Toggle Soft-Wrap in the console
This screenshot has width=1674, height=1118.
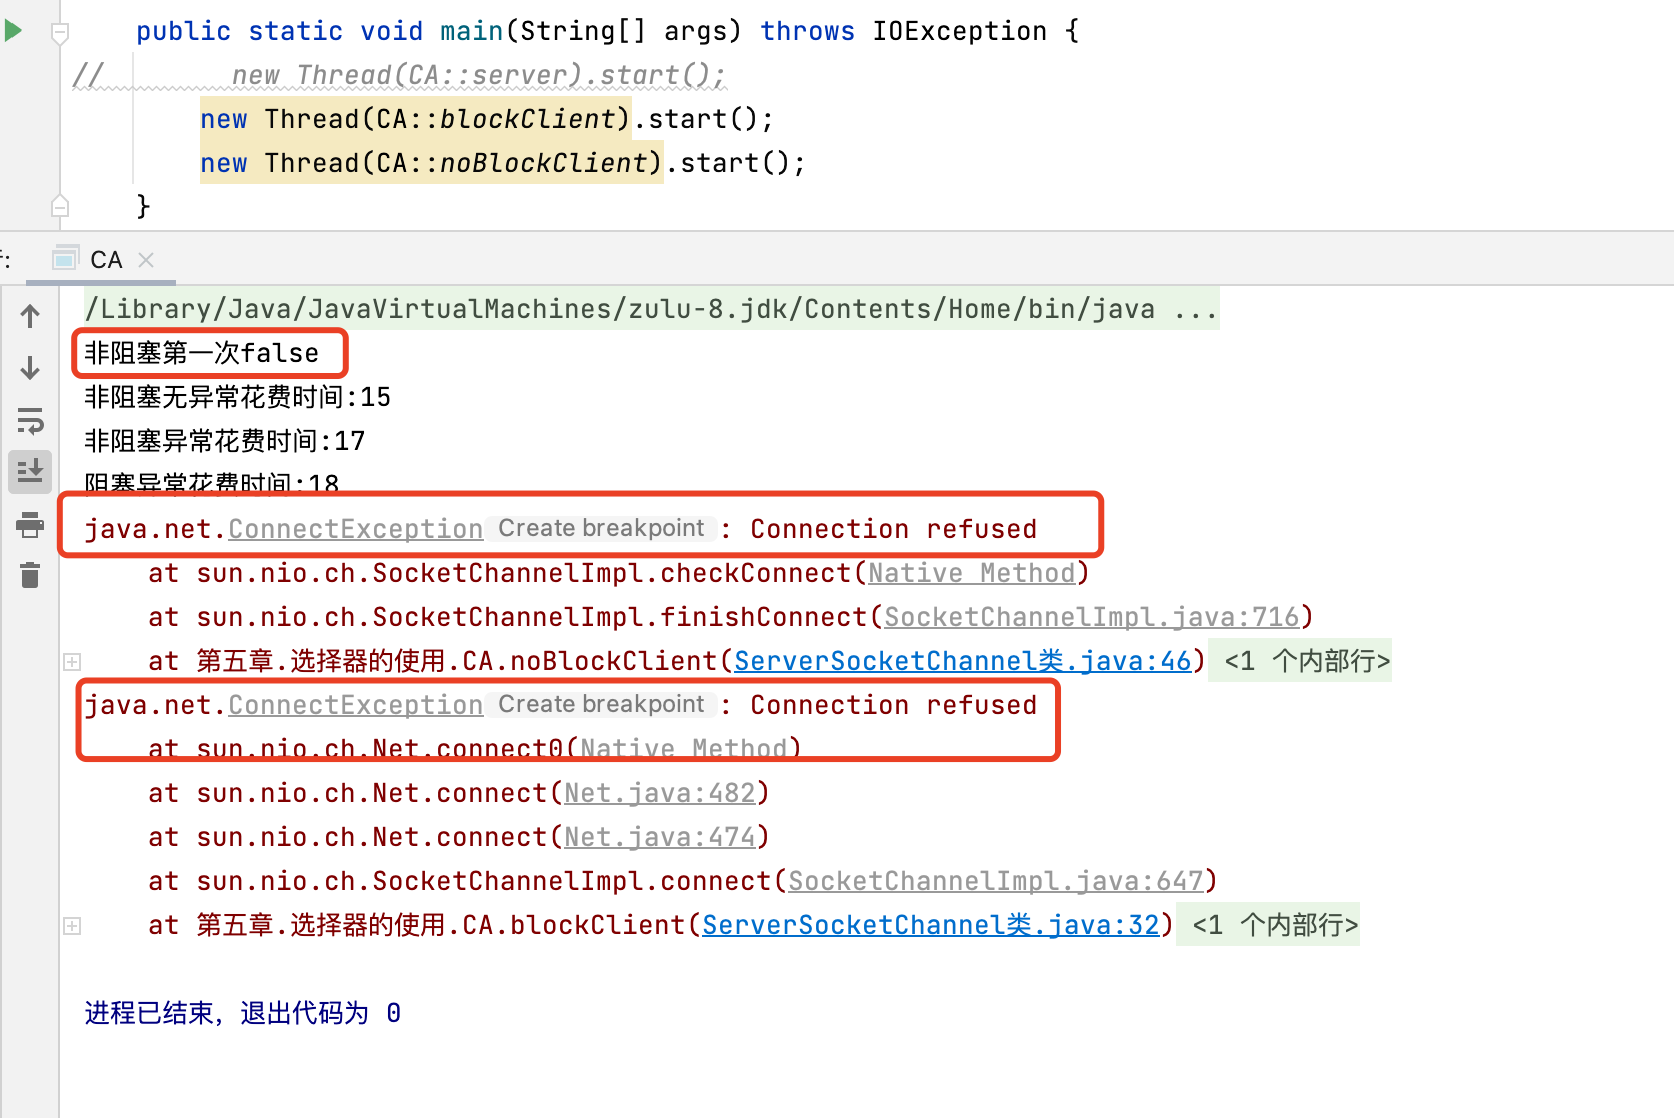click(30, 420)
